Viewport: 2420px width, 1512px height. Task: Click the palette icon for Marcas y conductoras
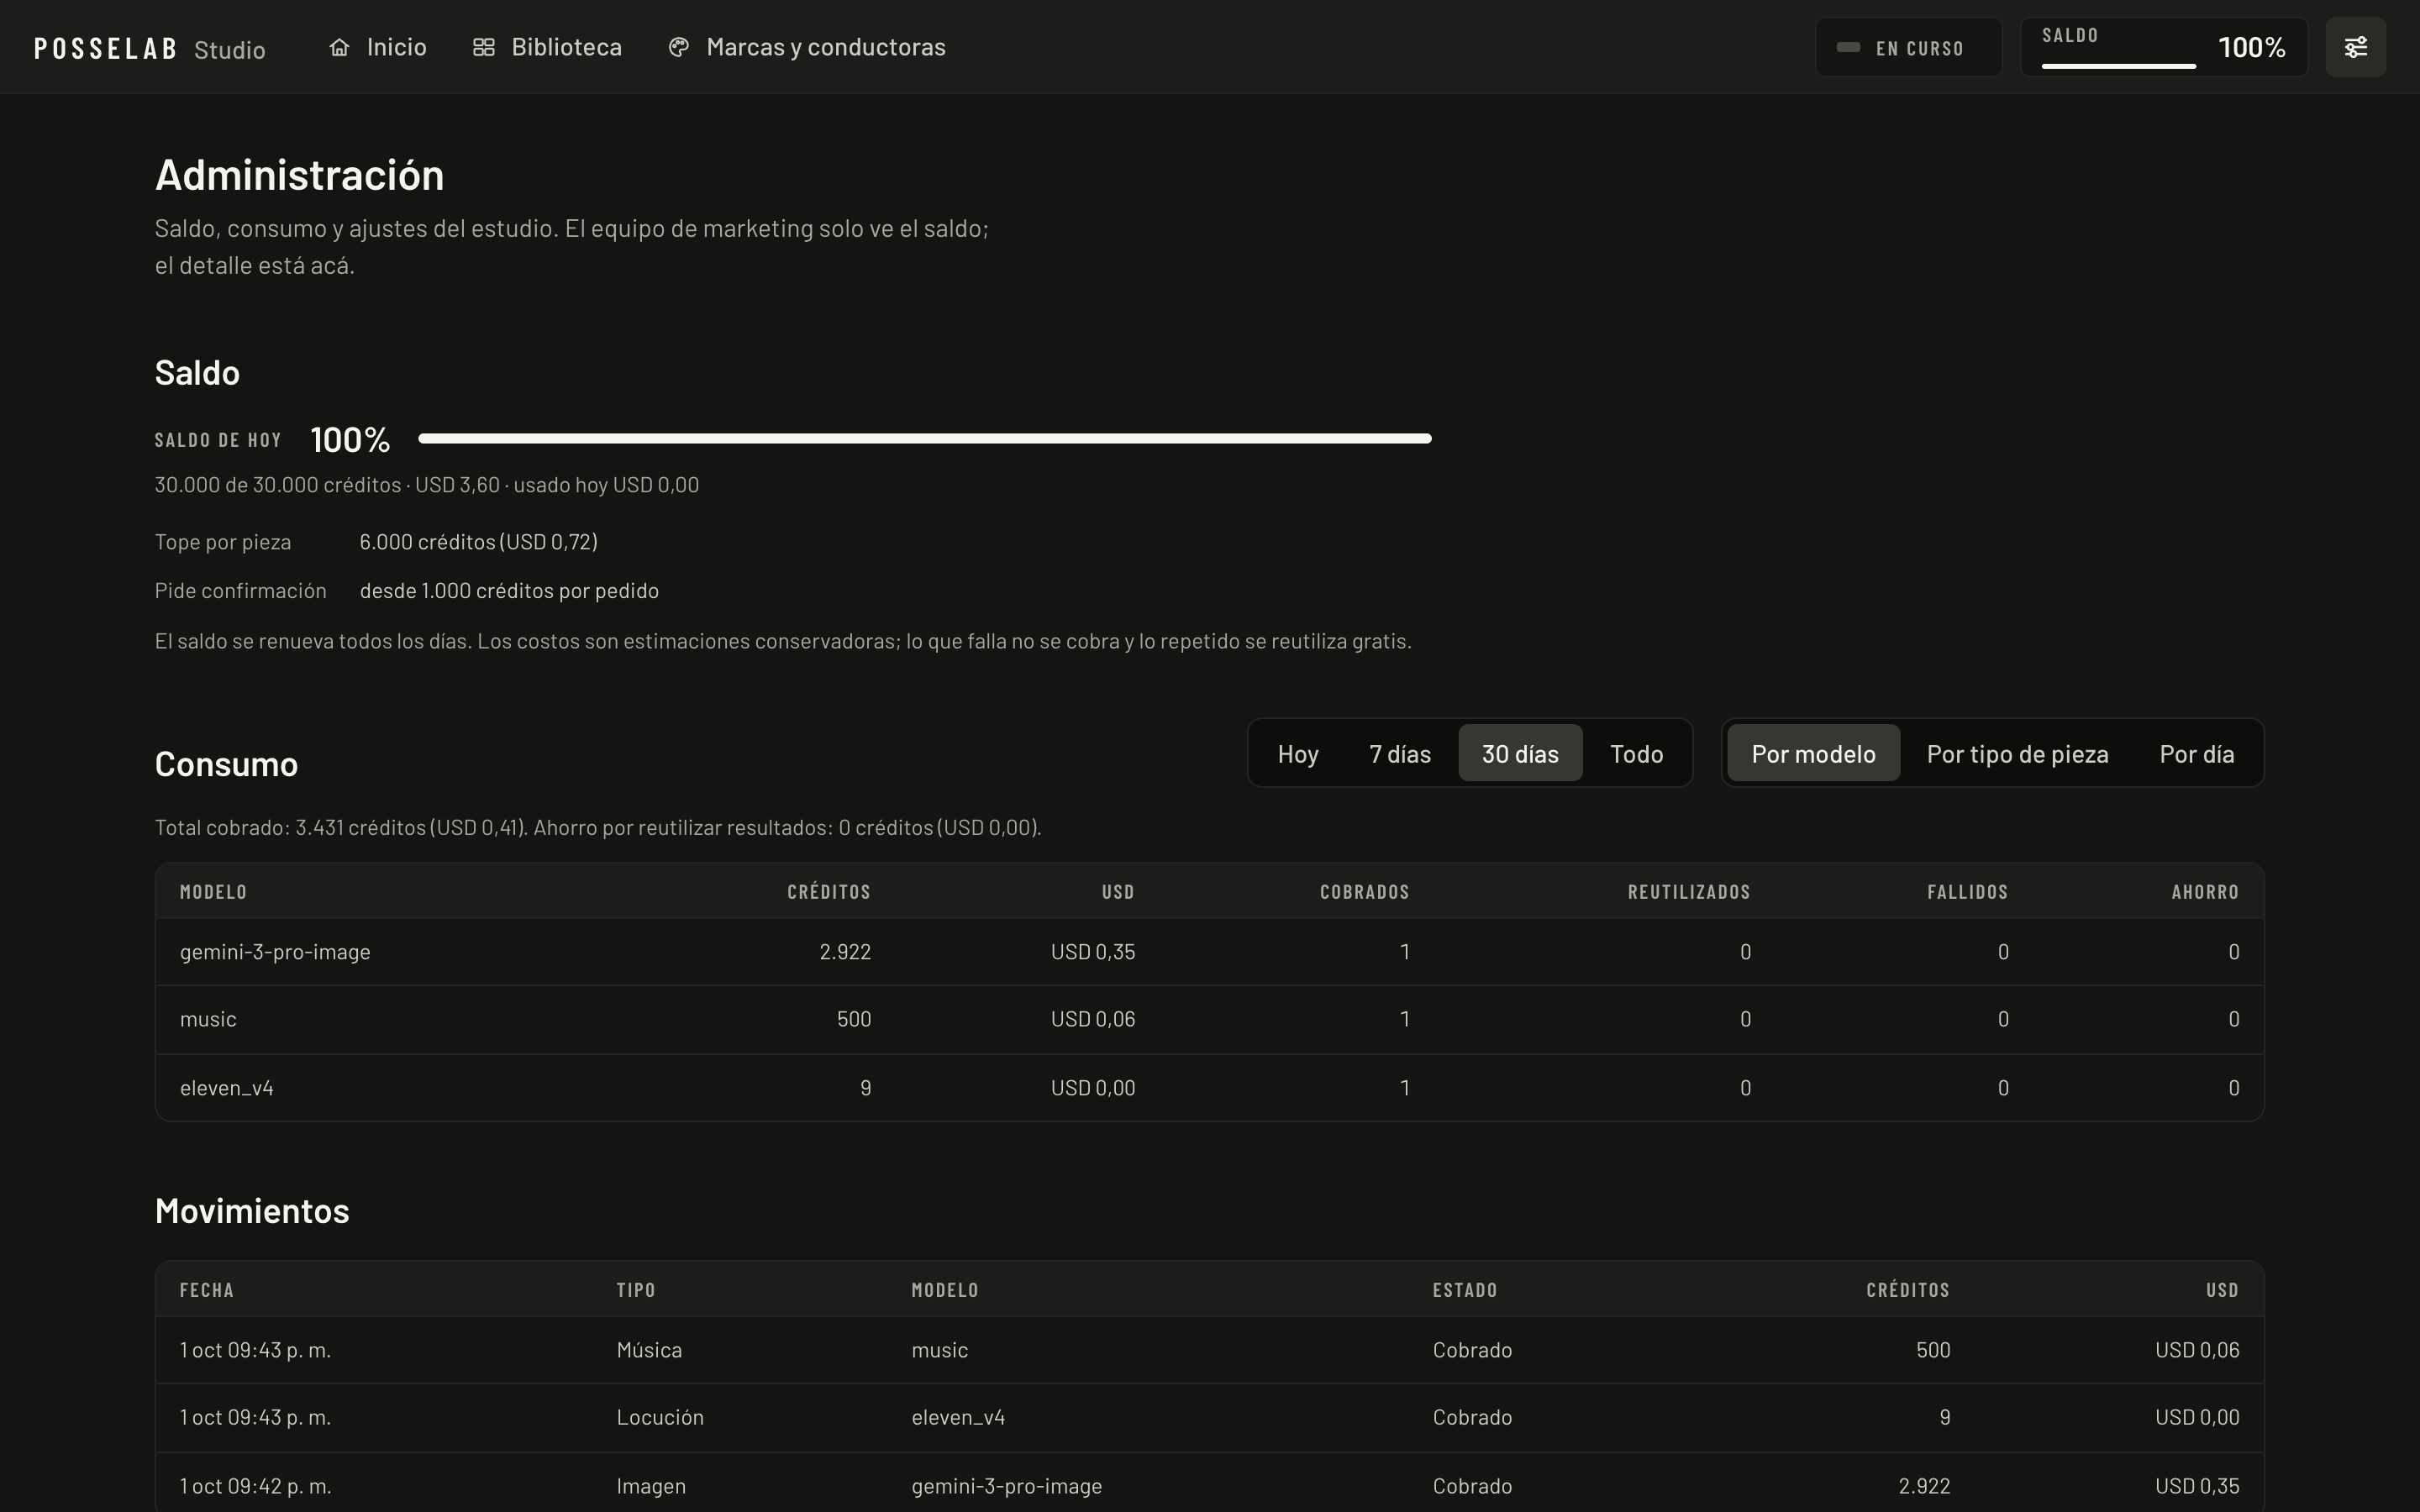coord(679,47)
